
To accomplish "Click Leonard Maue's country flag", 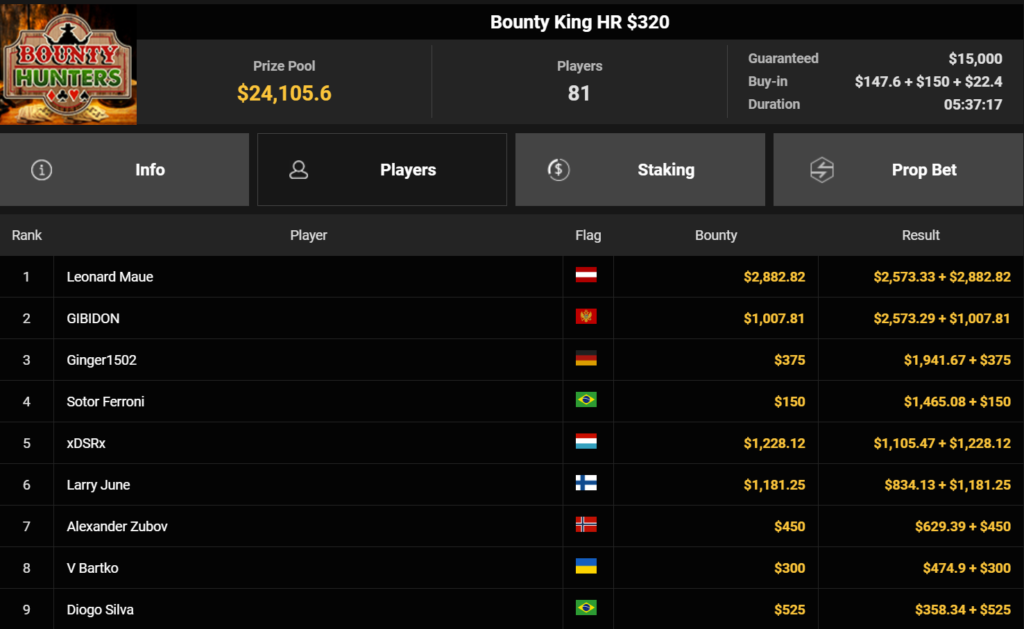I will tap(586, 276).
